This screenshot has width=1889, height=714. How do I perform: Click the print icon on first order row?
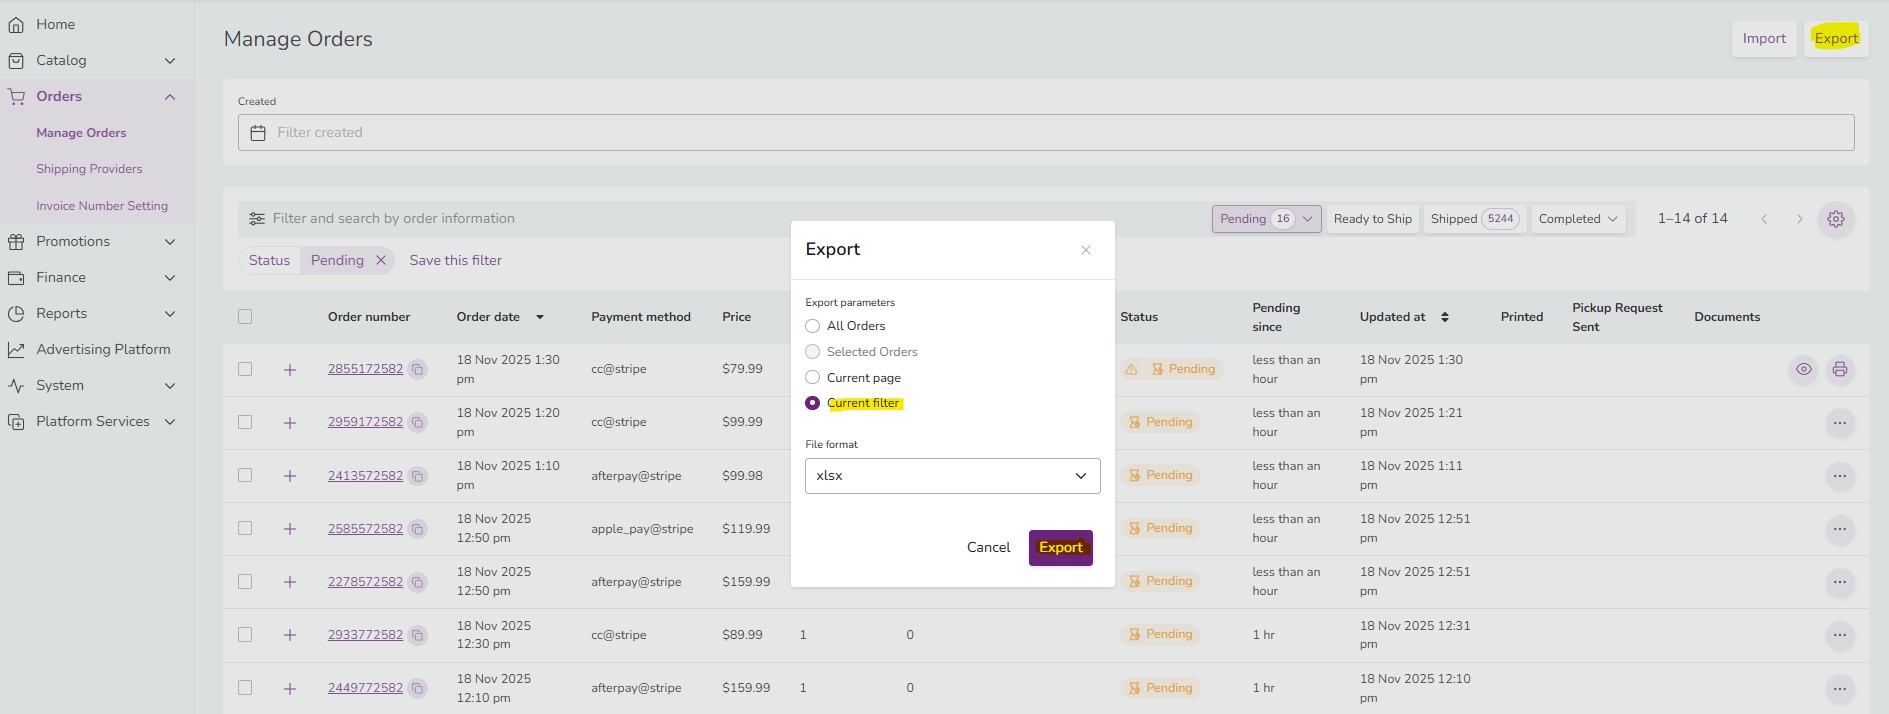(1839, 369)
